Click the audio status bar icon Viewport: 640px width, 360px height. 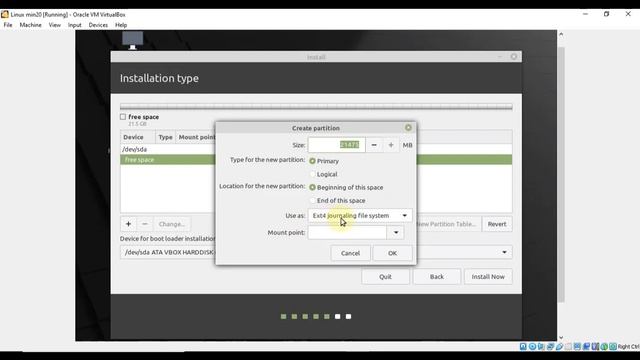[x=541, y=347]
